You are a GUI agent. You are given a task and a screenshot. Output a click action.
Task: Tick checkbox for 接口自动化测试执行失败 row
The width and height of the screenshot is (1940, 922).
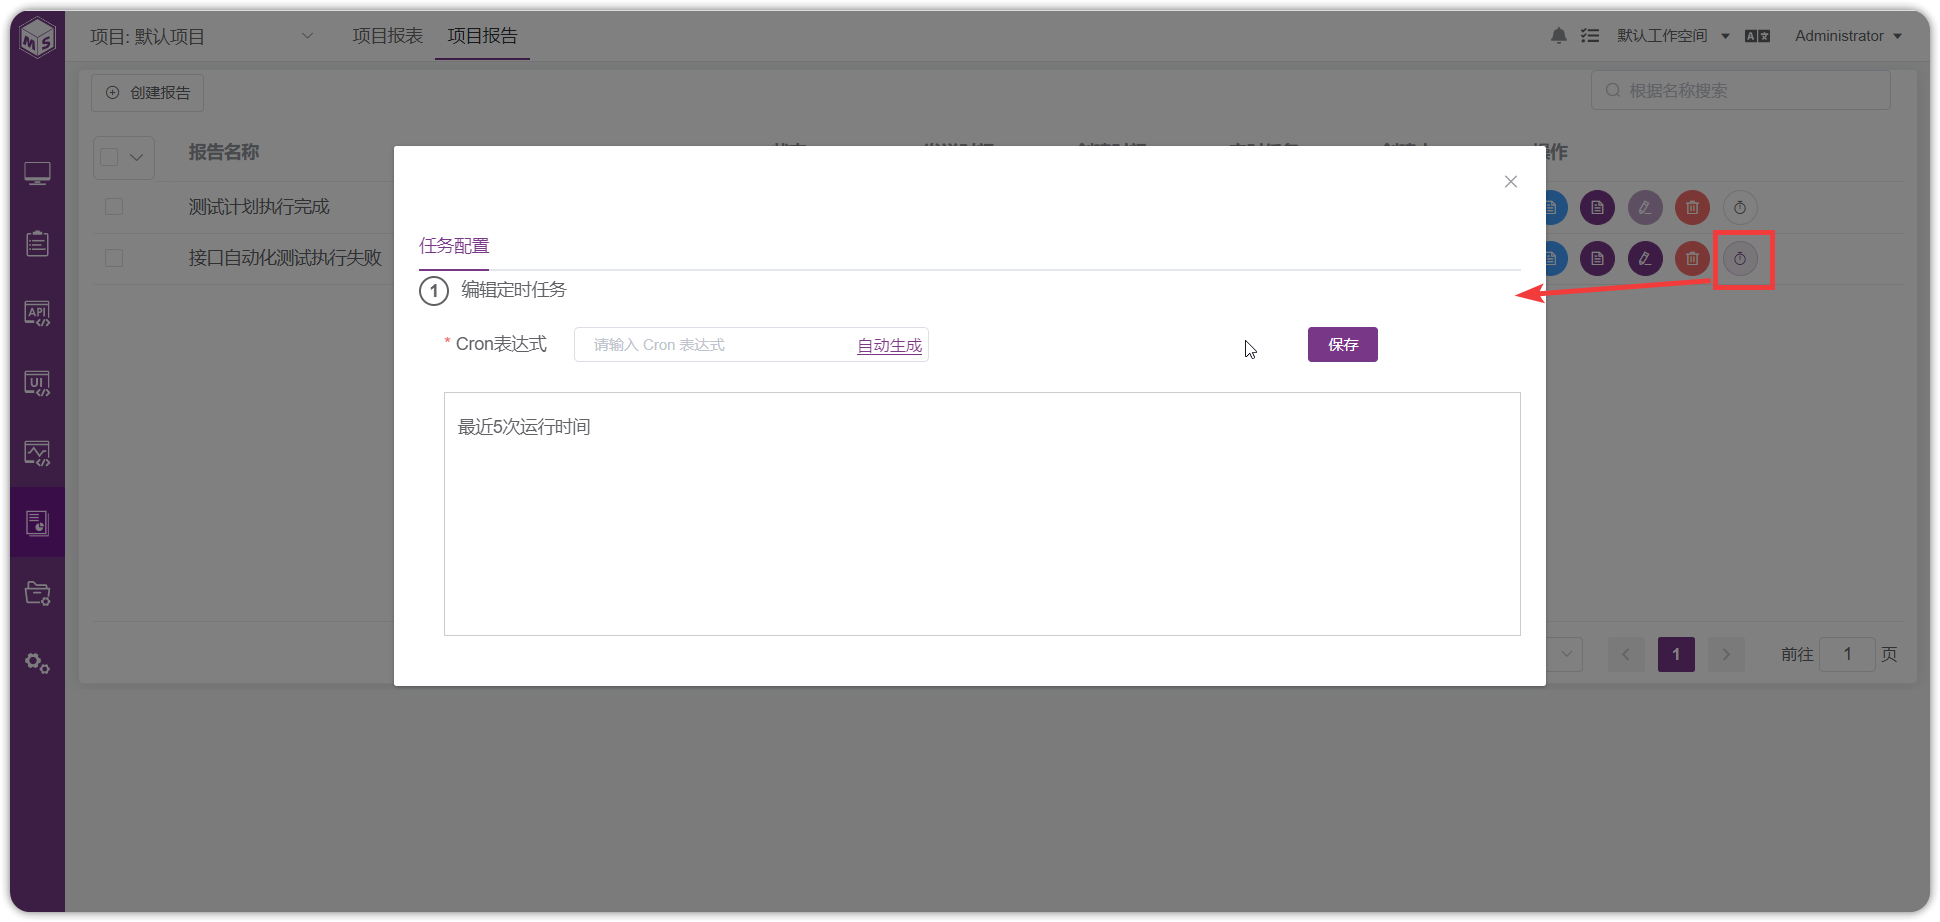[114, 258]
